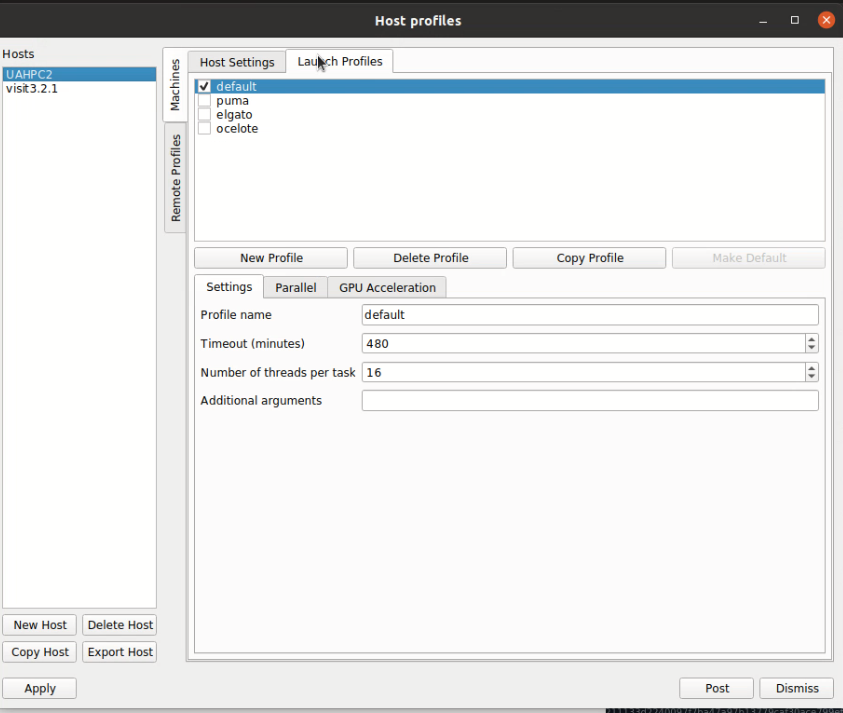Select the visit3.2.1 host
843x713 pixels.
pos(80,88)
